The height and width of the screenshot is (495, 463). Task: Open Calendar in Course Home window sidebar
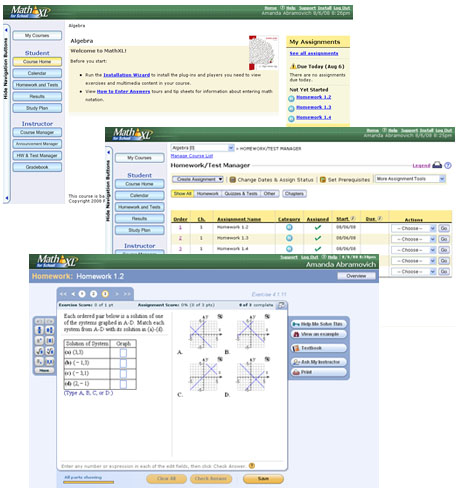click(37, 73)
